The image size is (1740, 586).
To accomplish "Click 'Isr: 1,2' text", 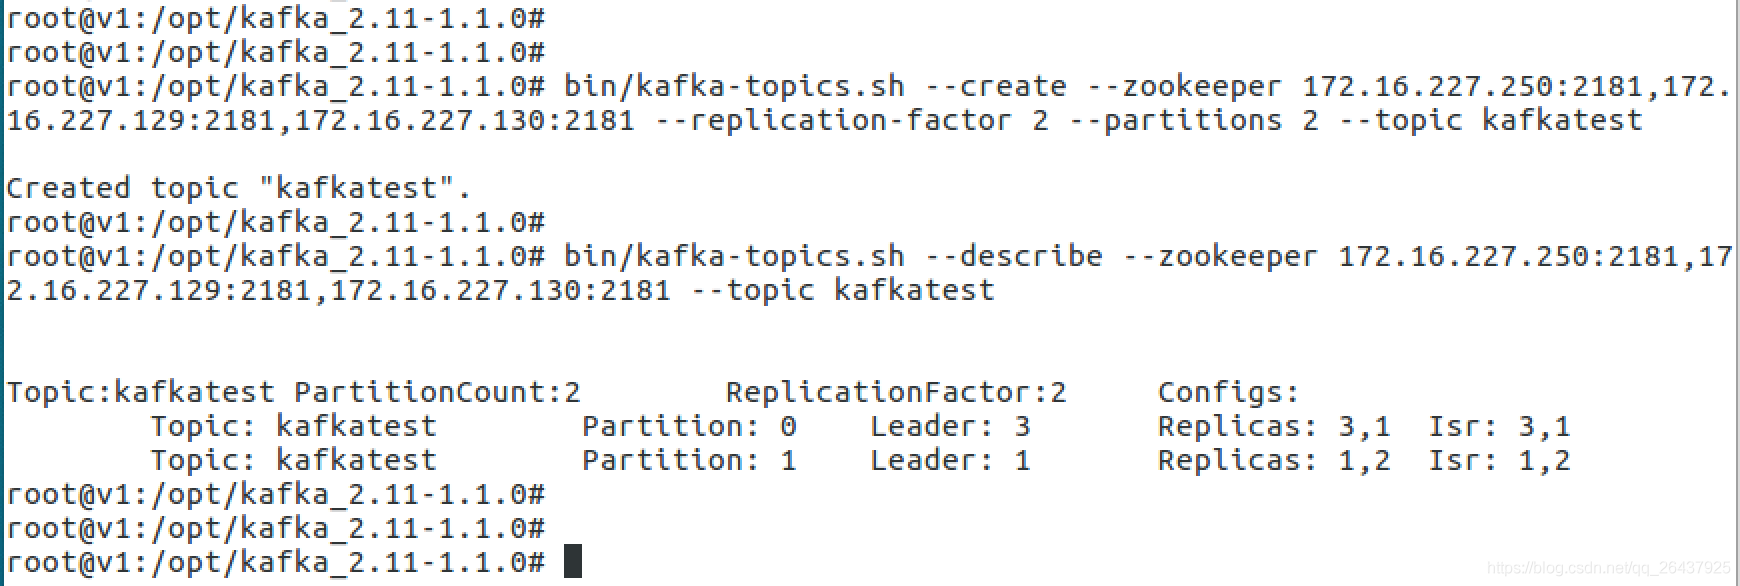I will coord(1500,460).
